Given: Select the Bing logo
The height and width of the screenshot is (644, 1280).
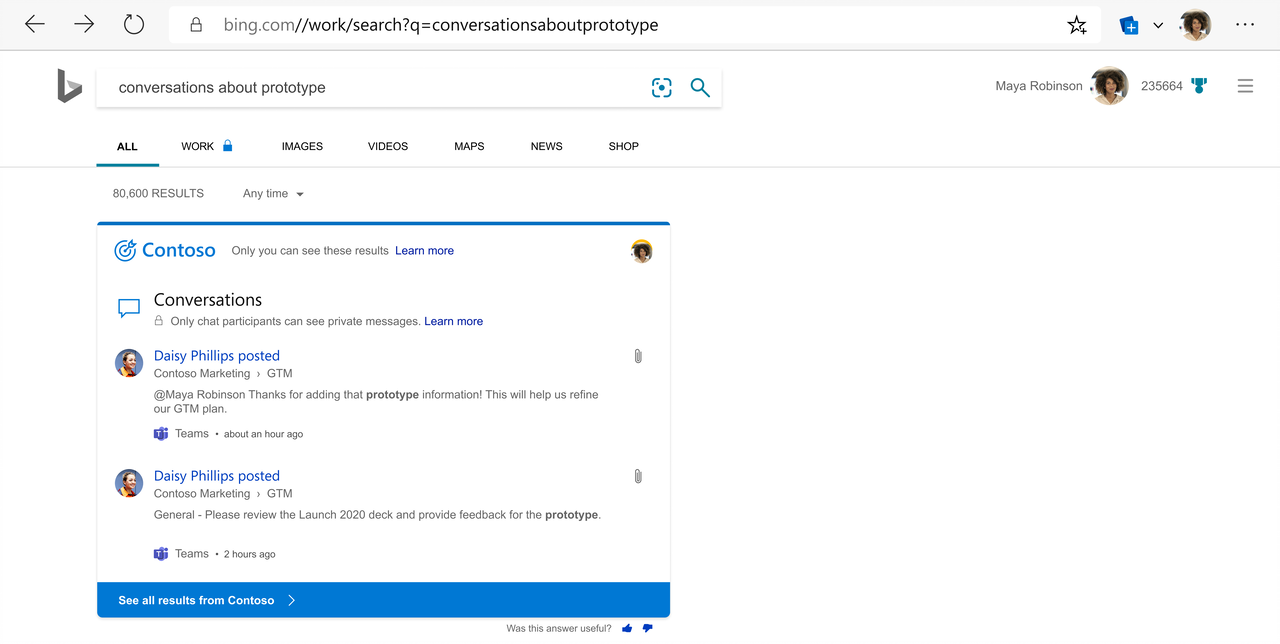Looking at the screenshot, I should click(x=68, y=88).
